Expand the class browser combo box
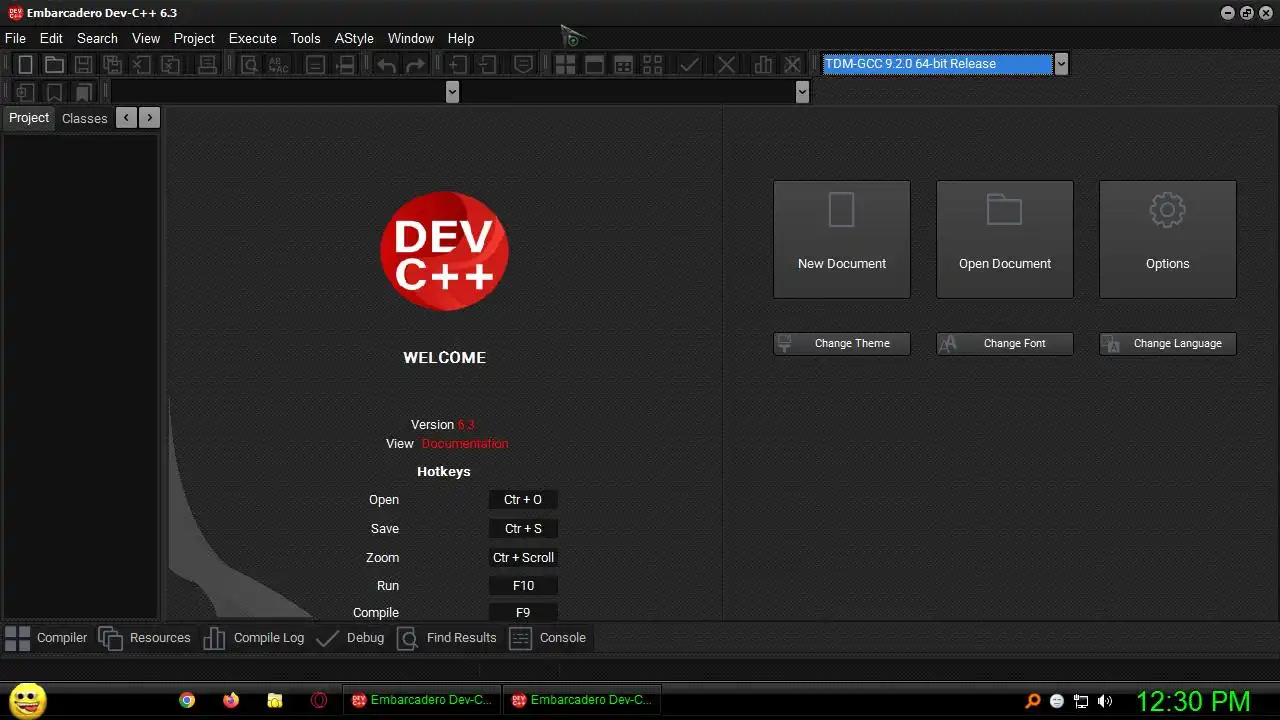 click(452, 92)
